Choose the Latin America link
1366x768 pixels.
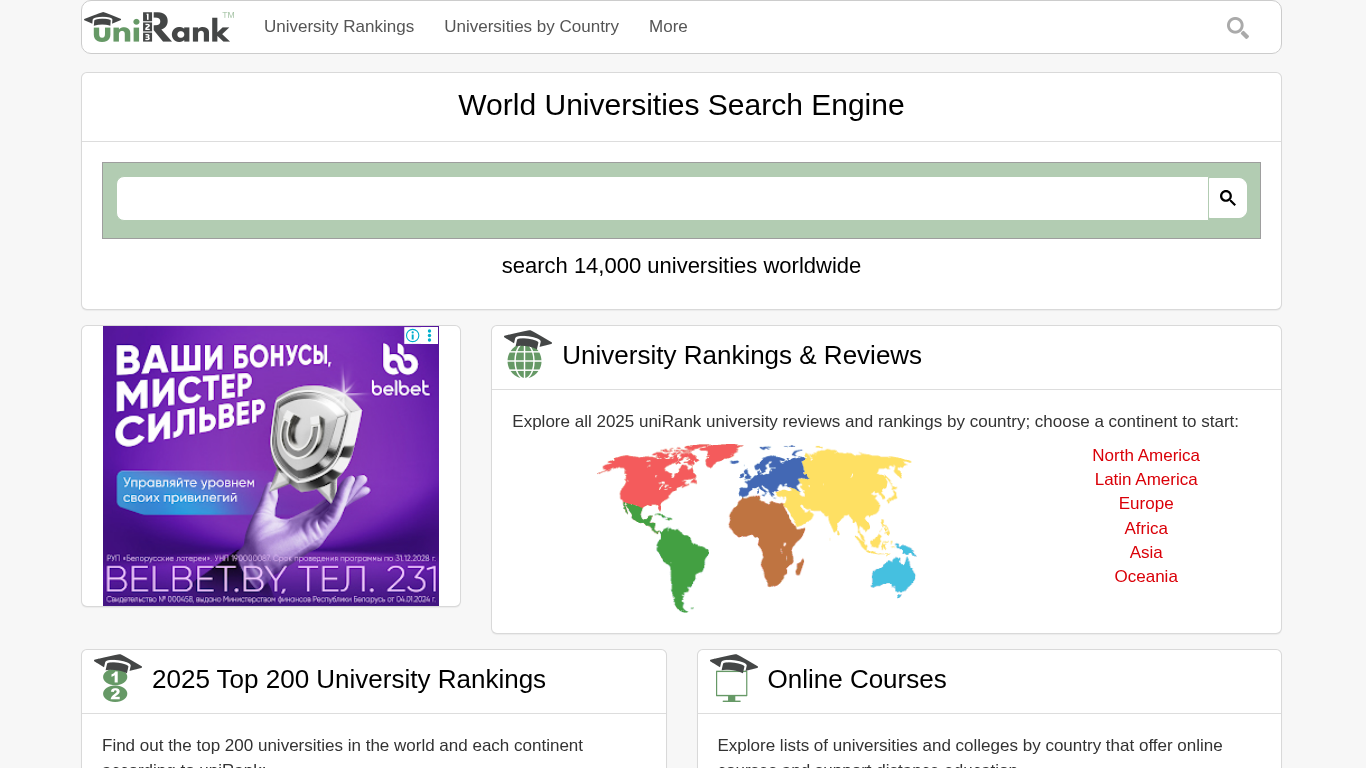pos(1146,480)
